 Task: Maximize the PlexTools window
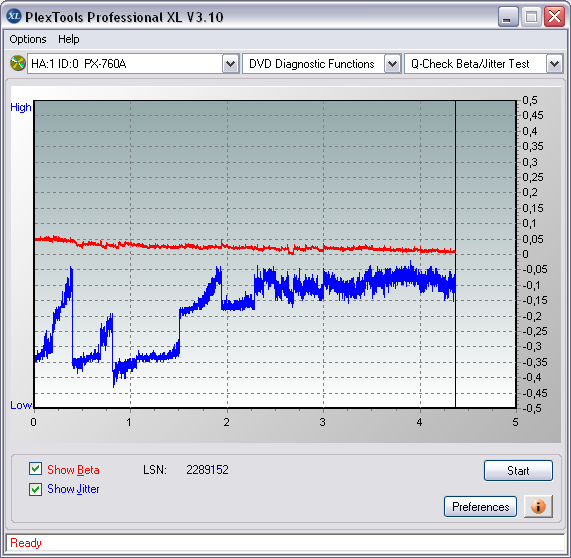(531, 17)
